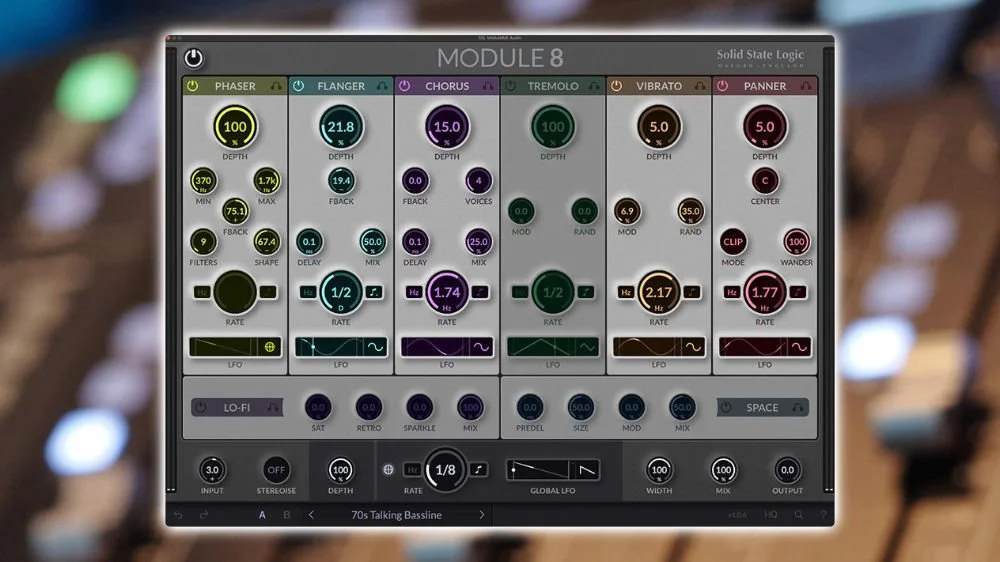Open Flanger LFO waveform selector
The height and width of the screenshot is (562, 1000).
tap(376, 347)
